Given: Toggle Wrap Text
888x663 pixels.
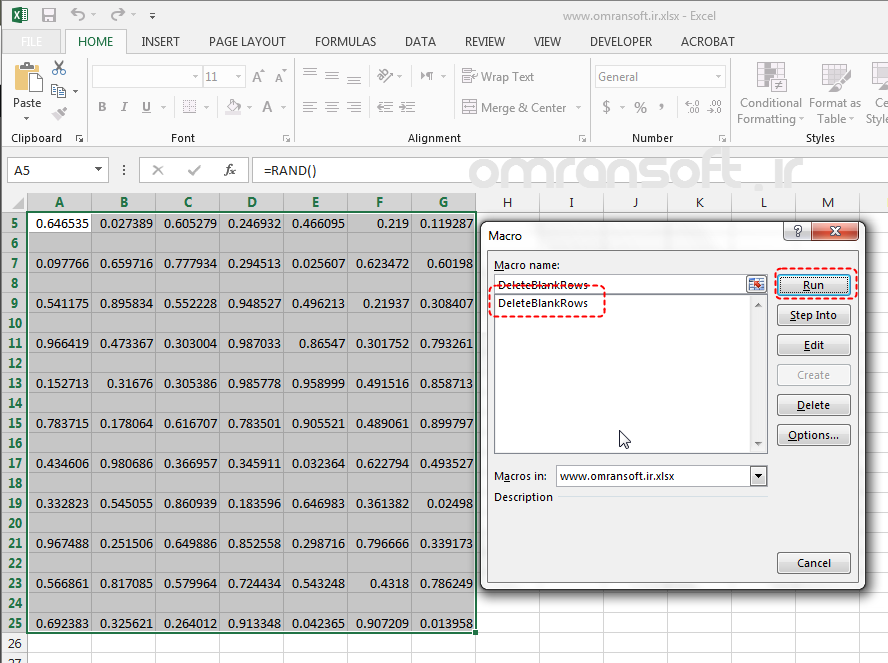Looking at the screenshot, I should tap(498, 76).
